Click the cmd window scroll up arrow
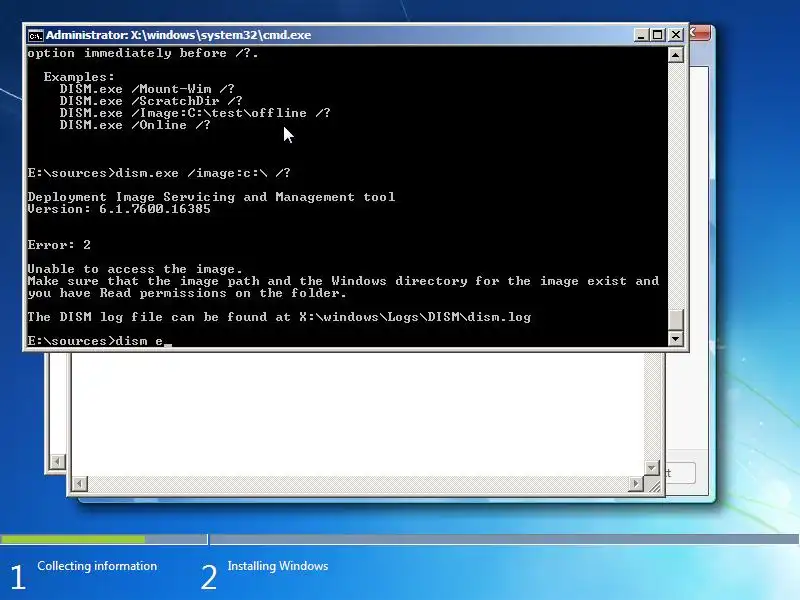This screenshot has height=600, width=800. point(676,55)
